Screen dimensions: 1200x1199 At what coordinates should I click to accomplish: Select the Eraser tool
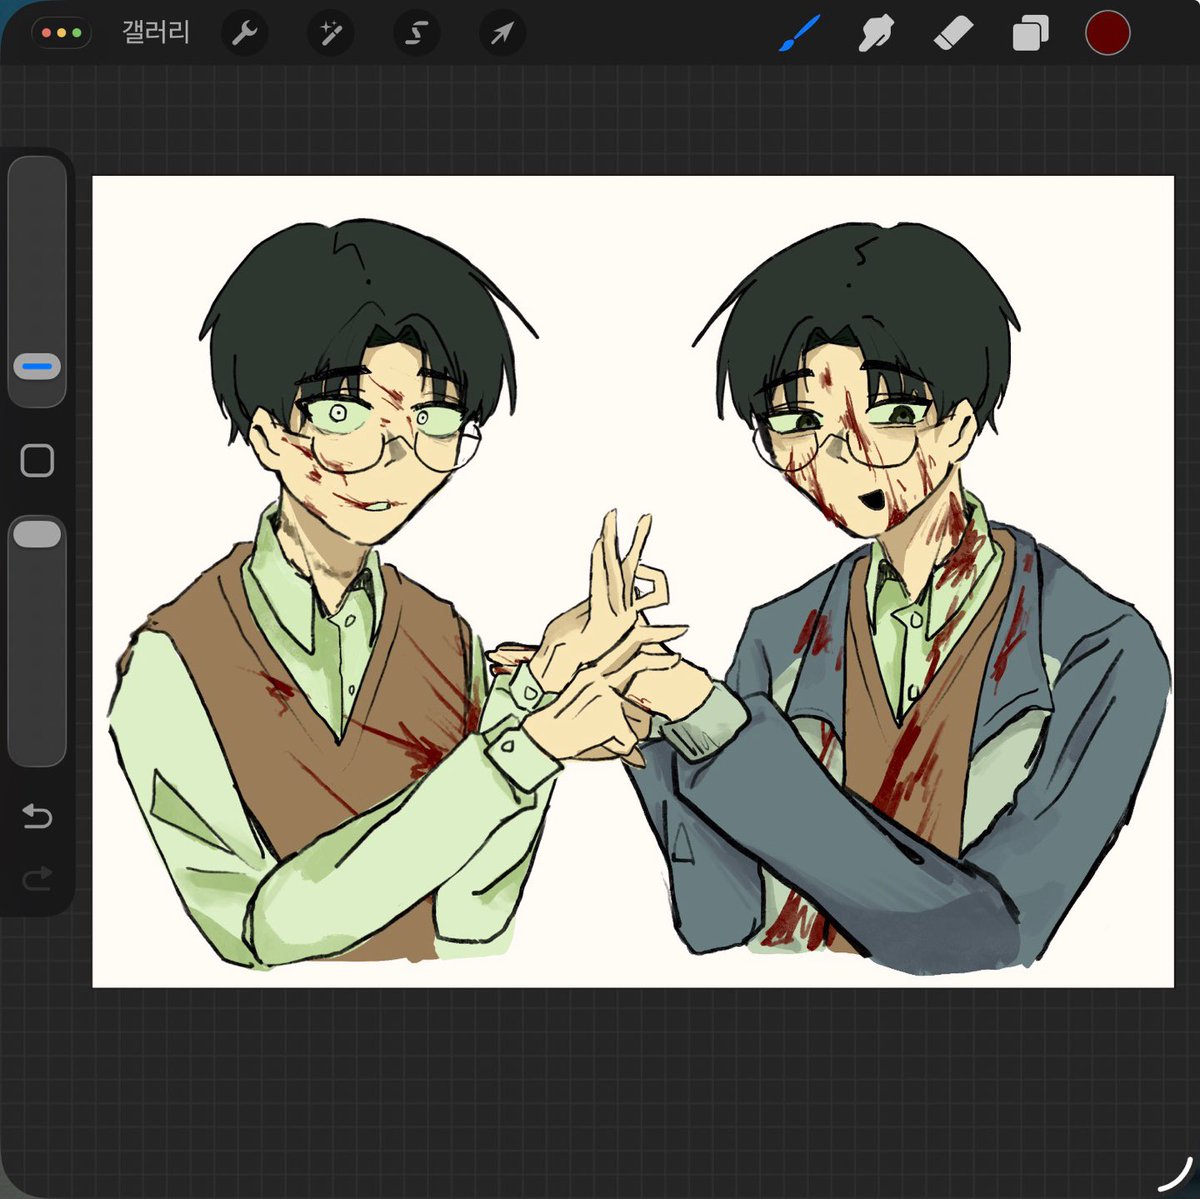[x=953, y=33]
